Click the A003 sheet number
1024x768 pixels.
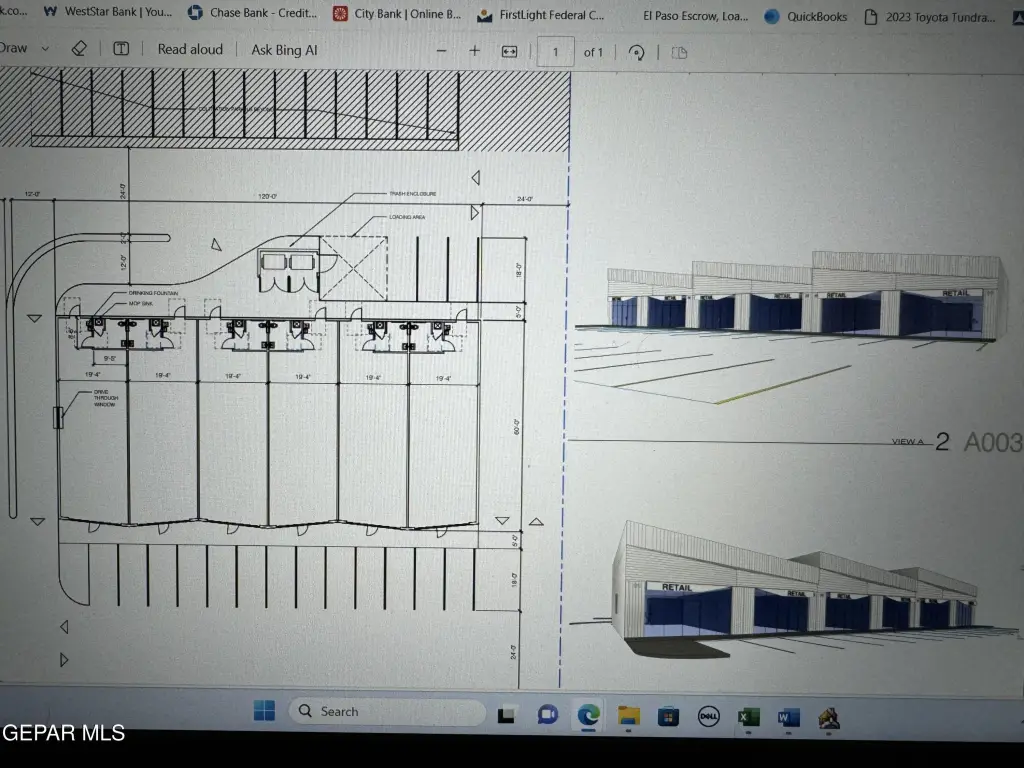(993, 442)
